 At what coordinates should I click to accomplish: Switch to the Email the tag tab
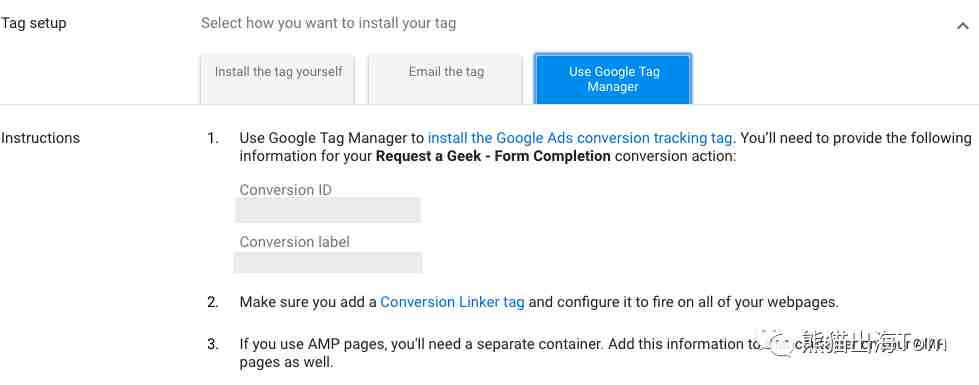click(x=446, y=79)
